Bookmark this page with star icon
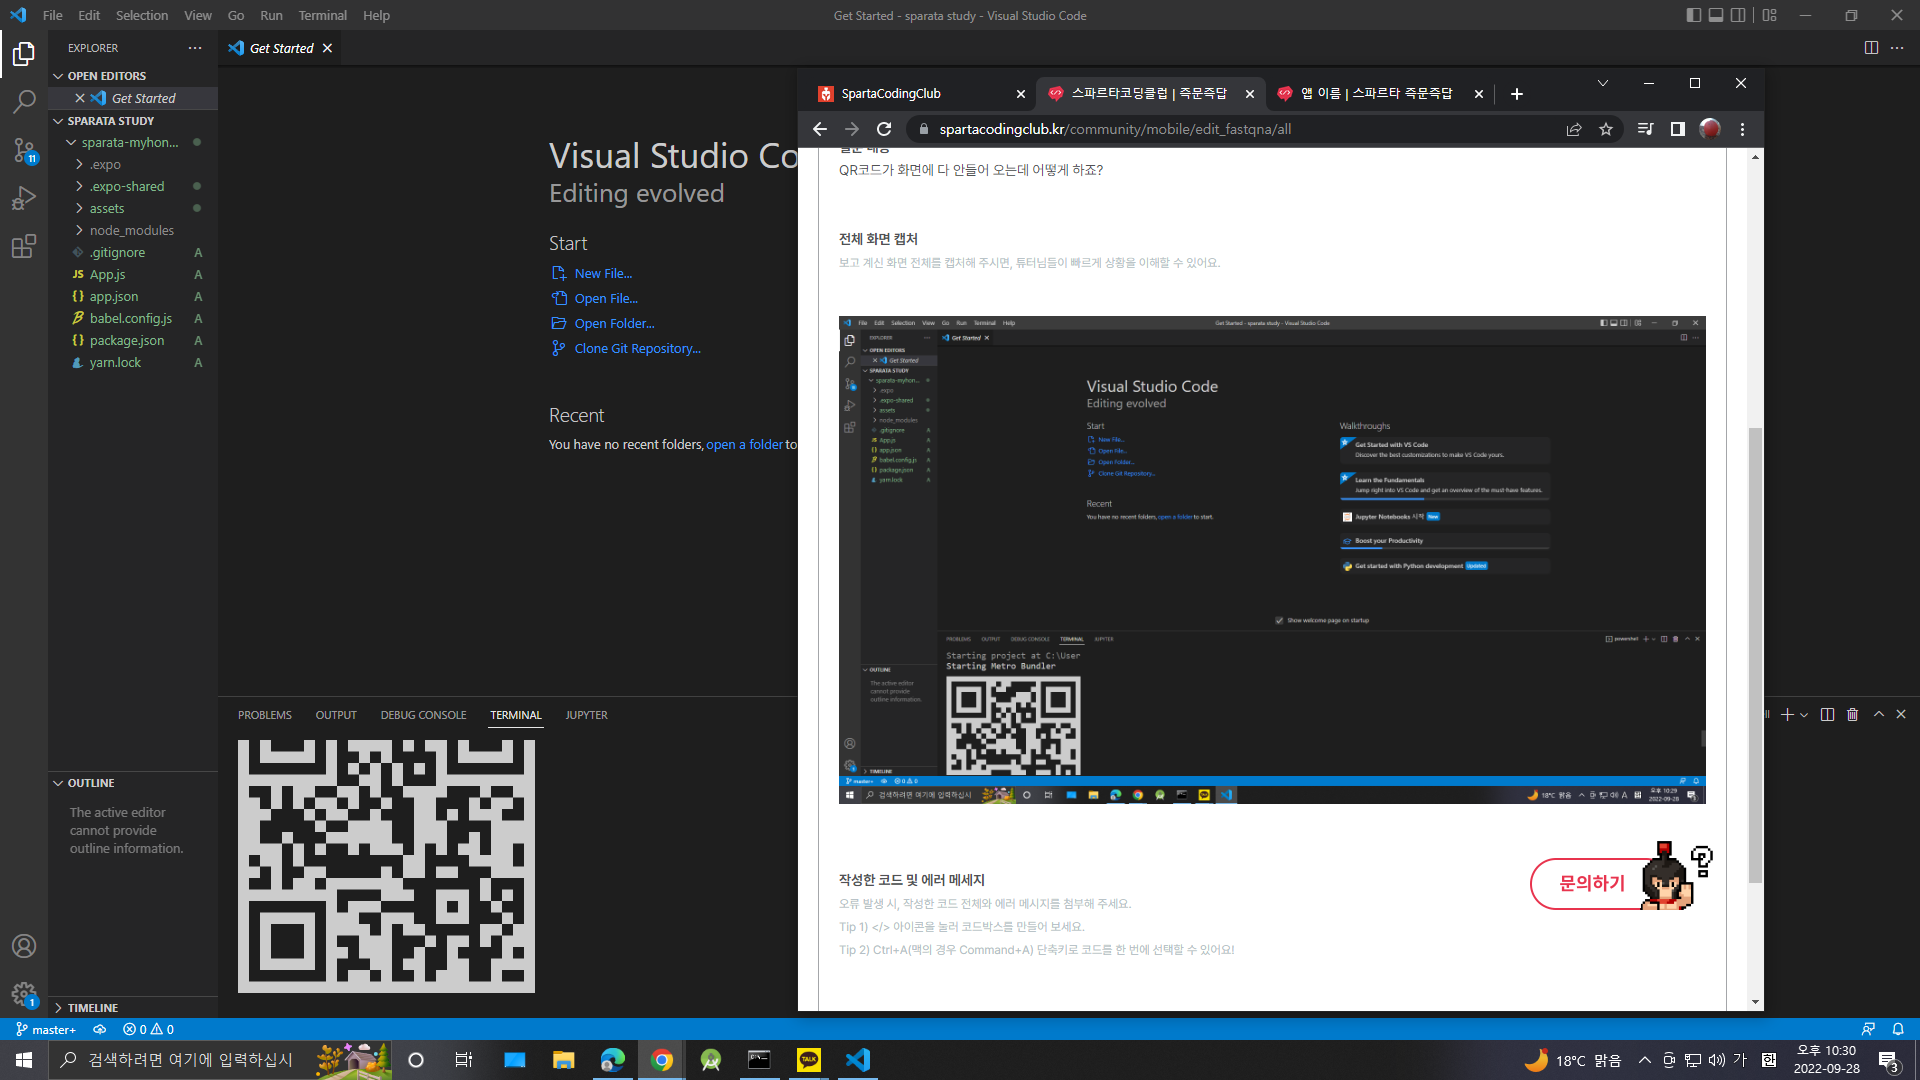Viewport: 1920px width, 1080px height. (1606, 129)
